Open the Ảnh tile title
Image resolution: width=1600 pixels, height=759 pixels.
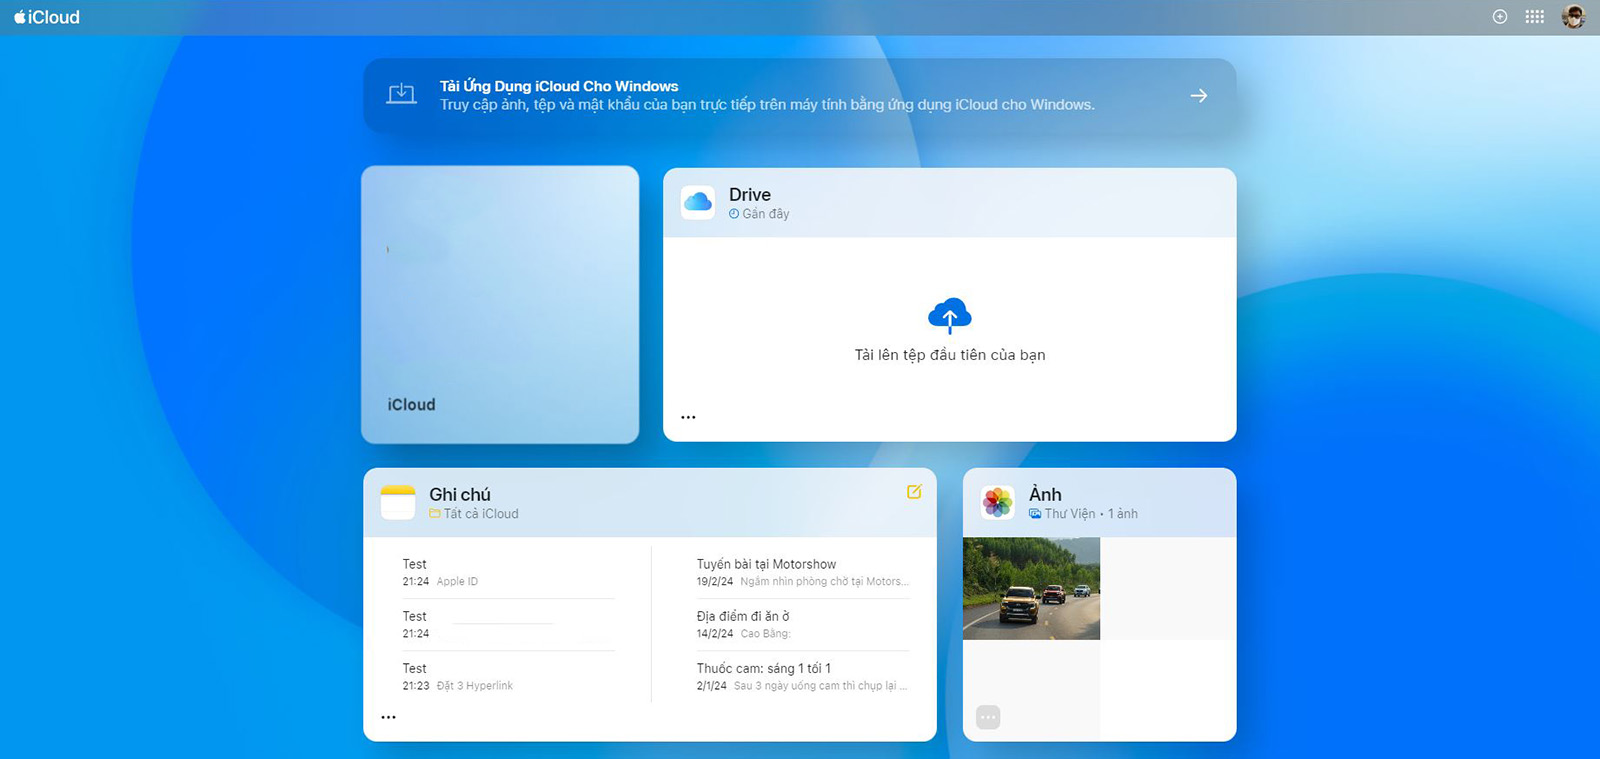pyautogui.click(x=1045, y=494)
